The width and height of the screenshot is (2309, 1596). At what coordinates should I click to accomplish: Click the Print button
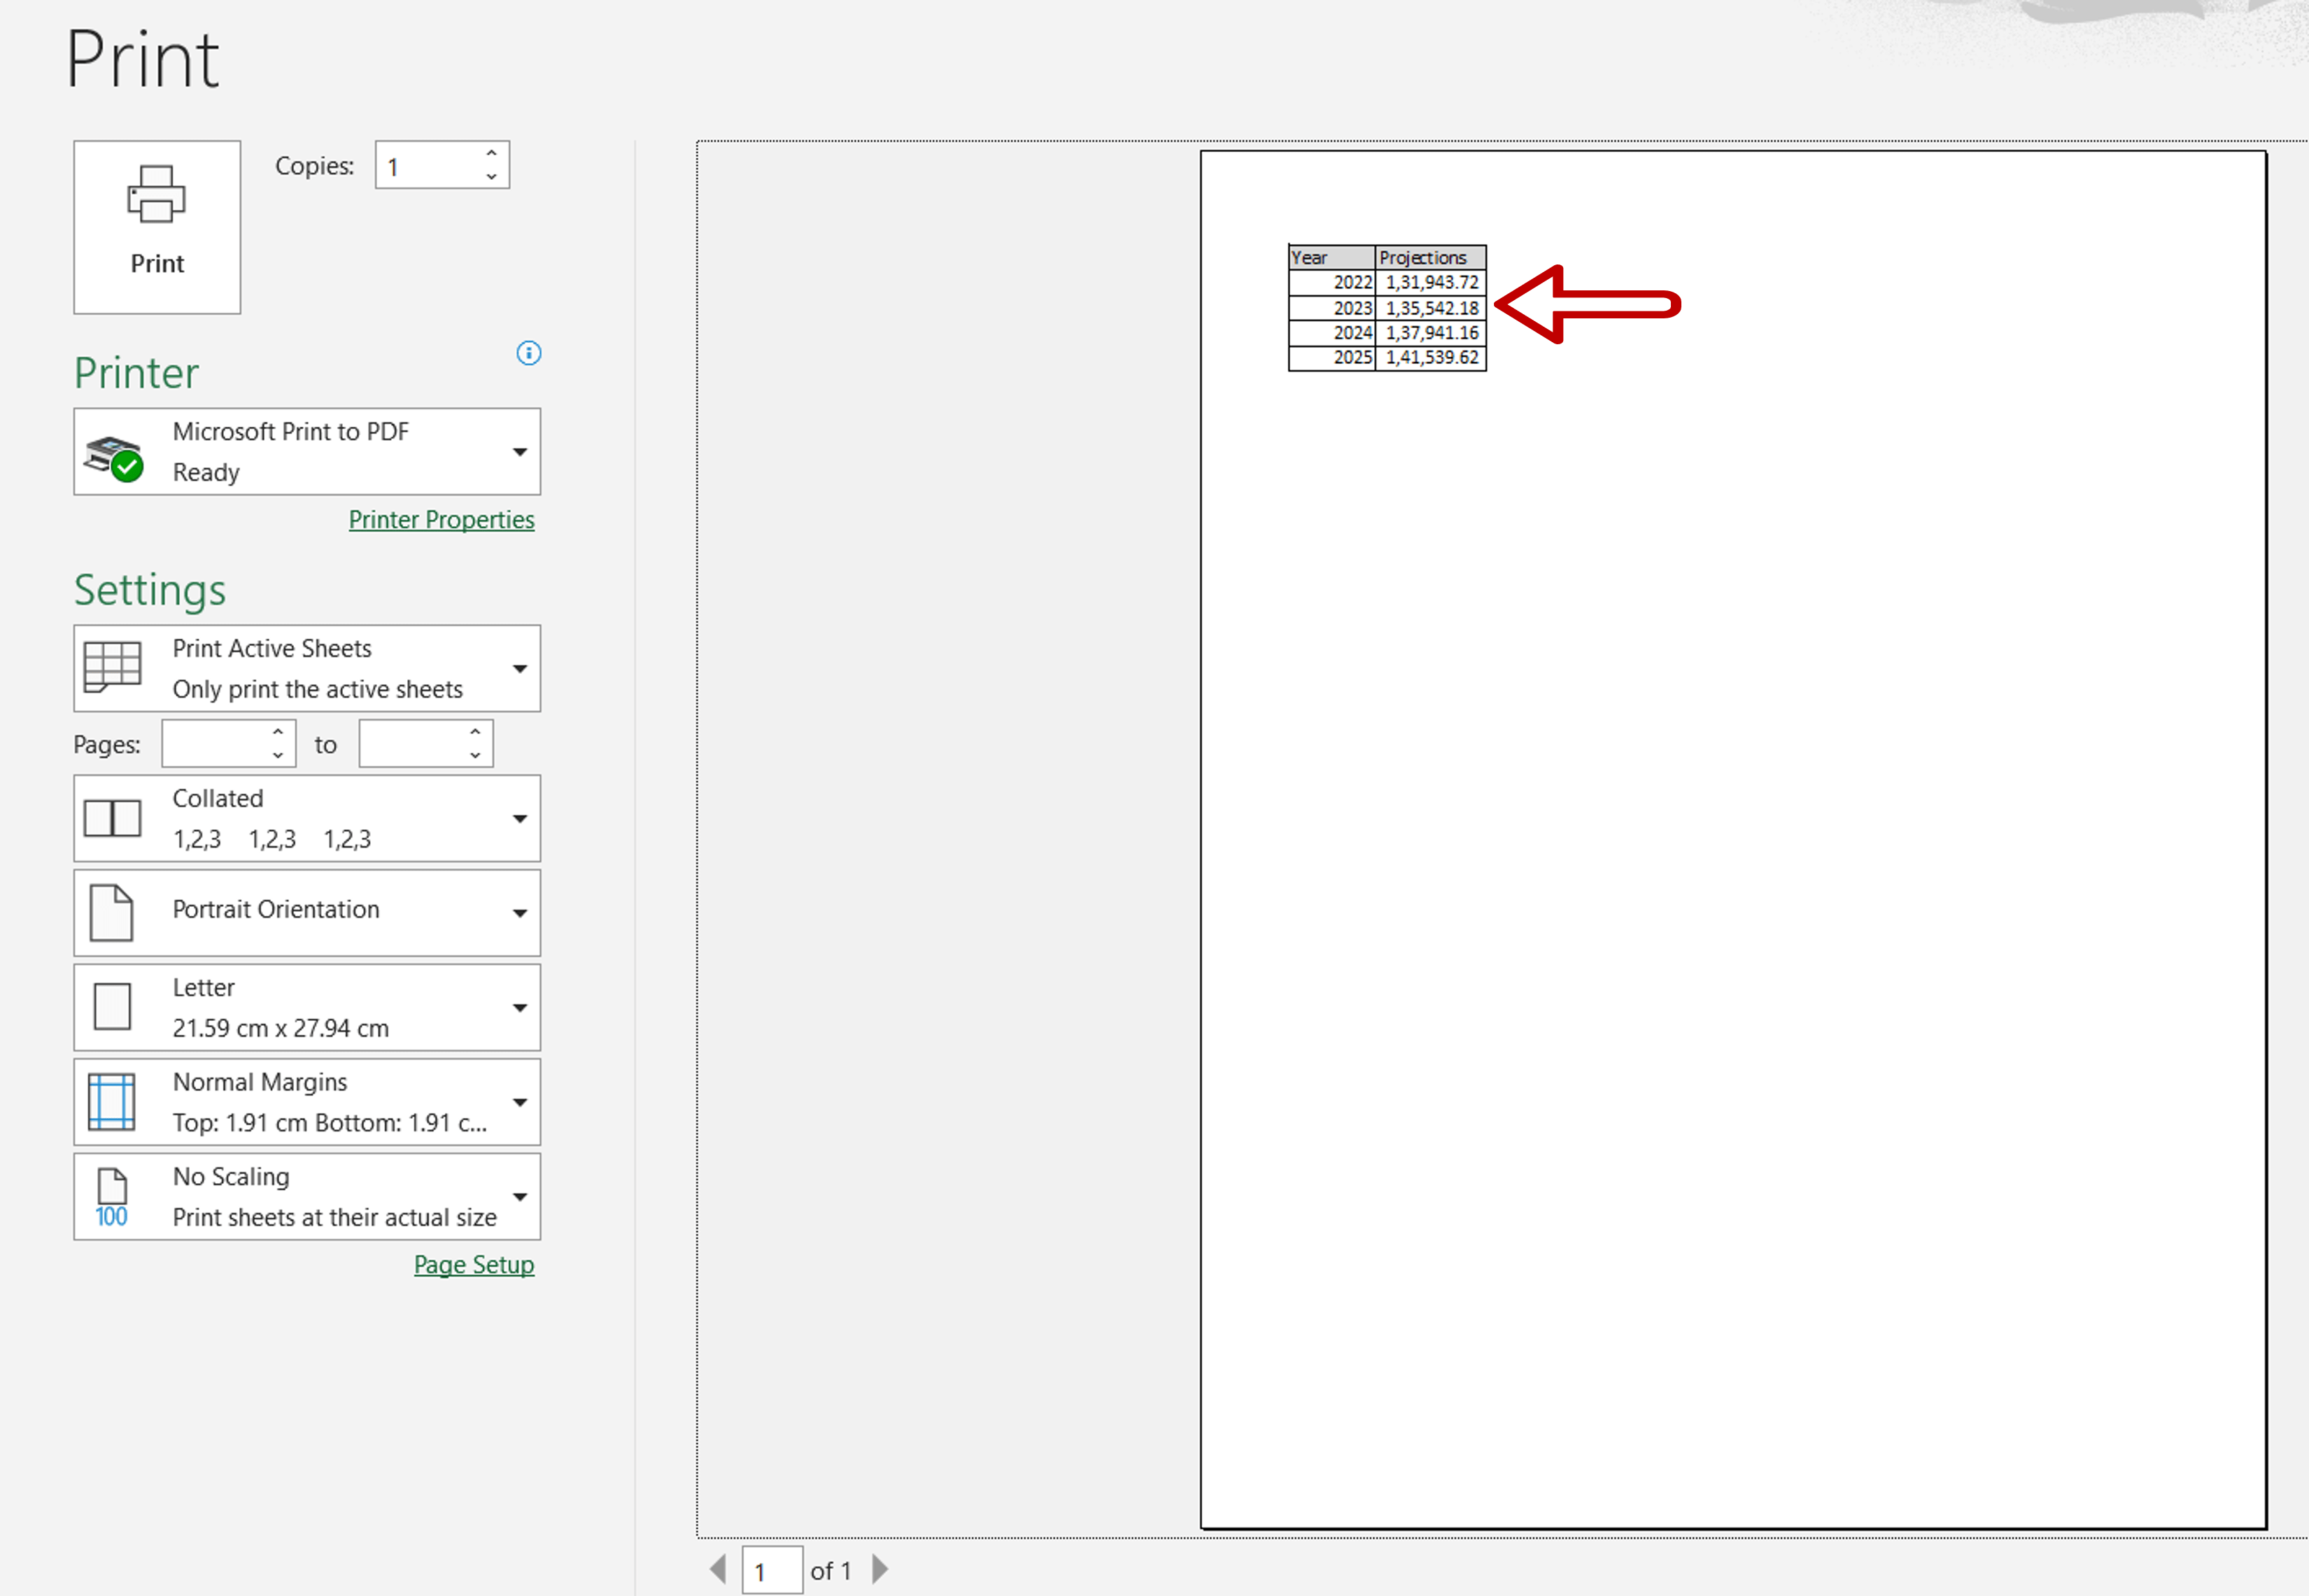point(157,227)
